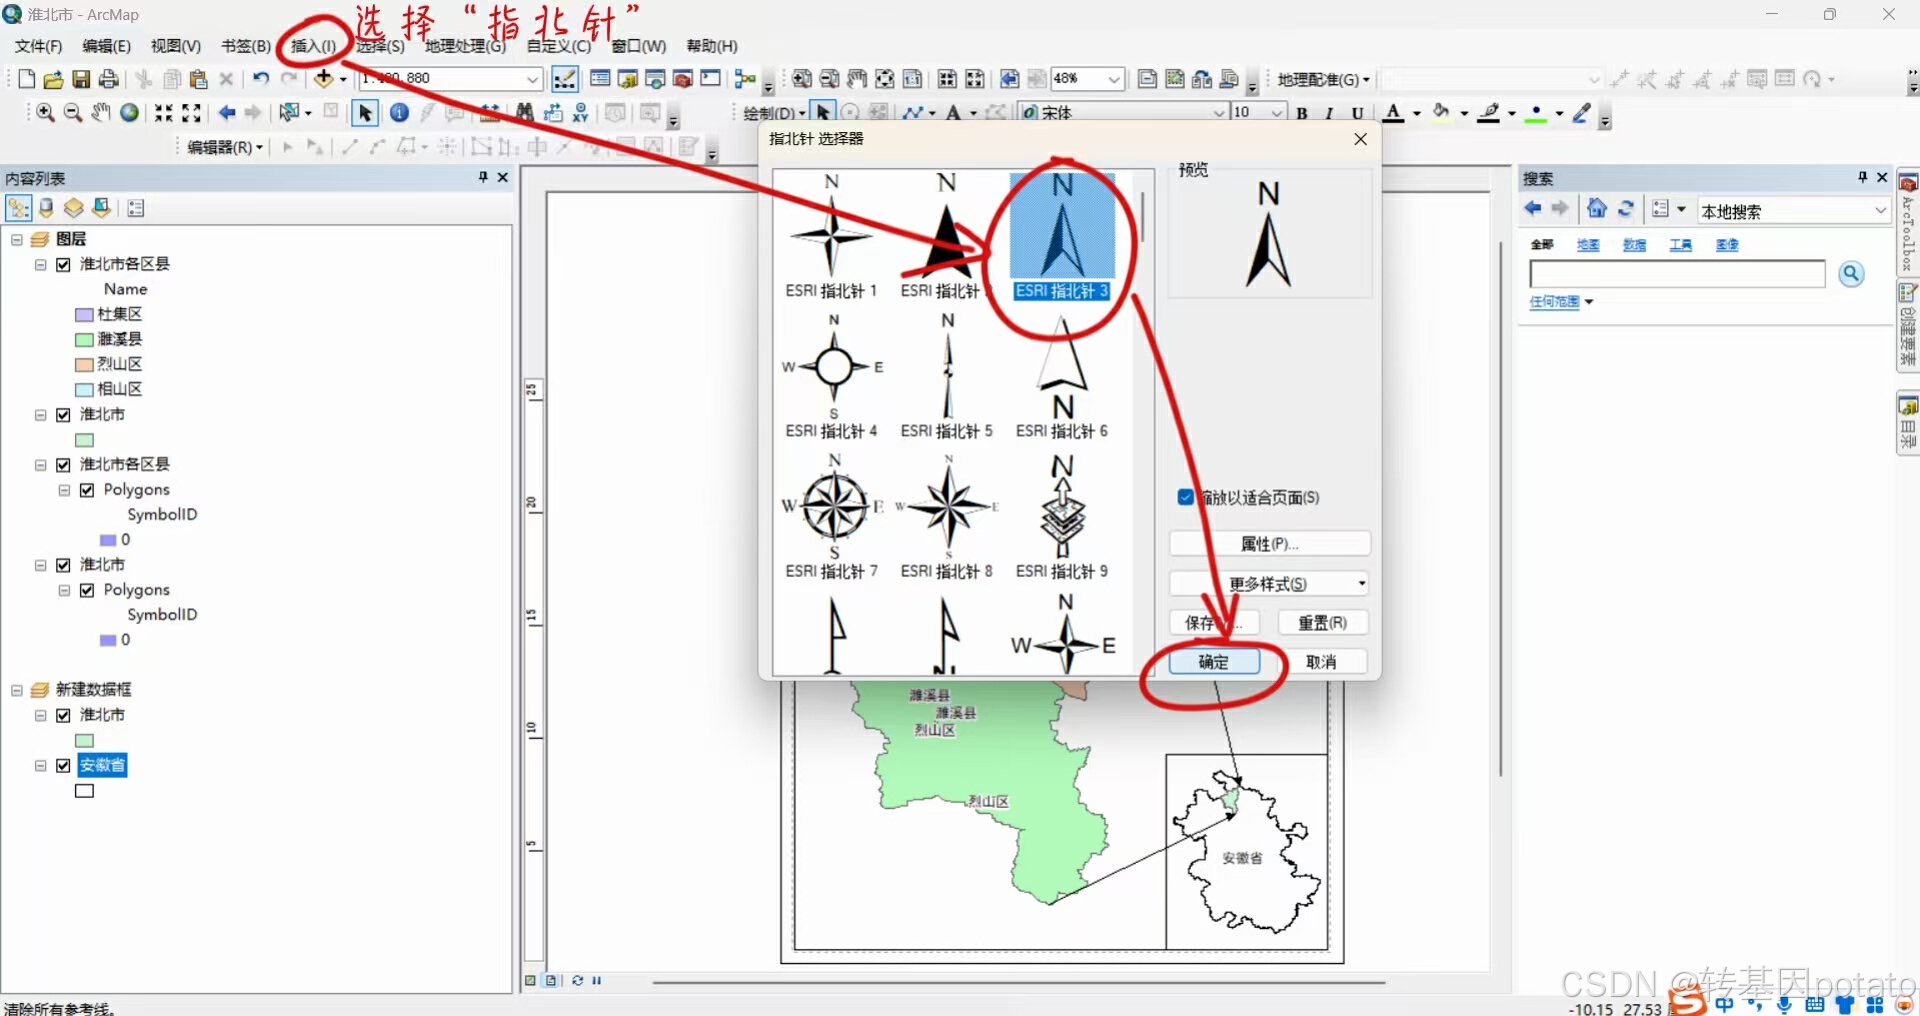This screenshot has width=1920, height=1016.
Task: Collapse the 图层 data frame node
Action: (16, 240)
